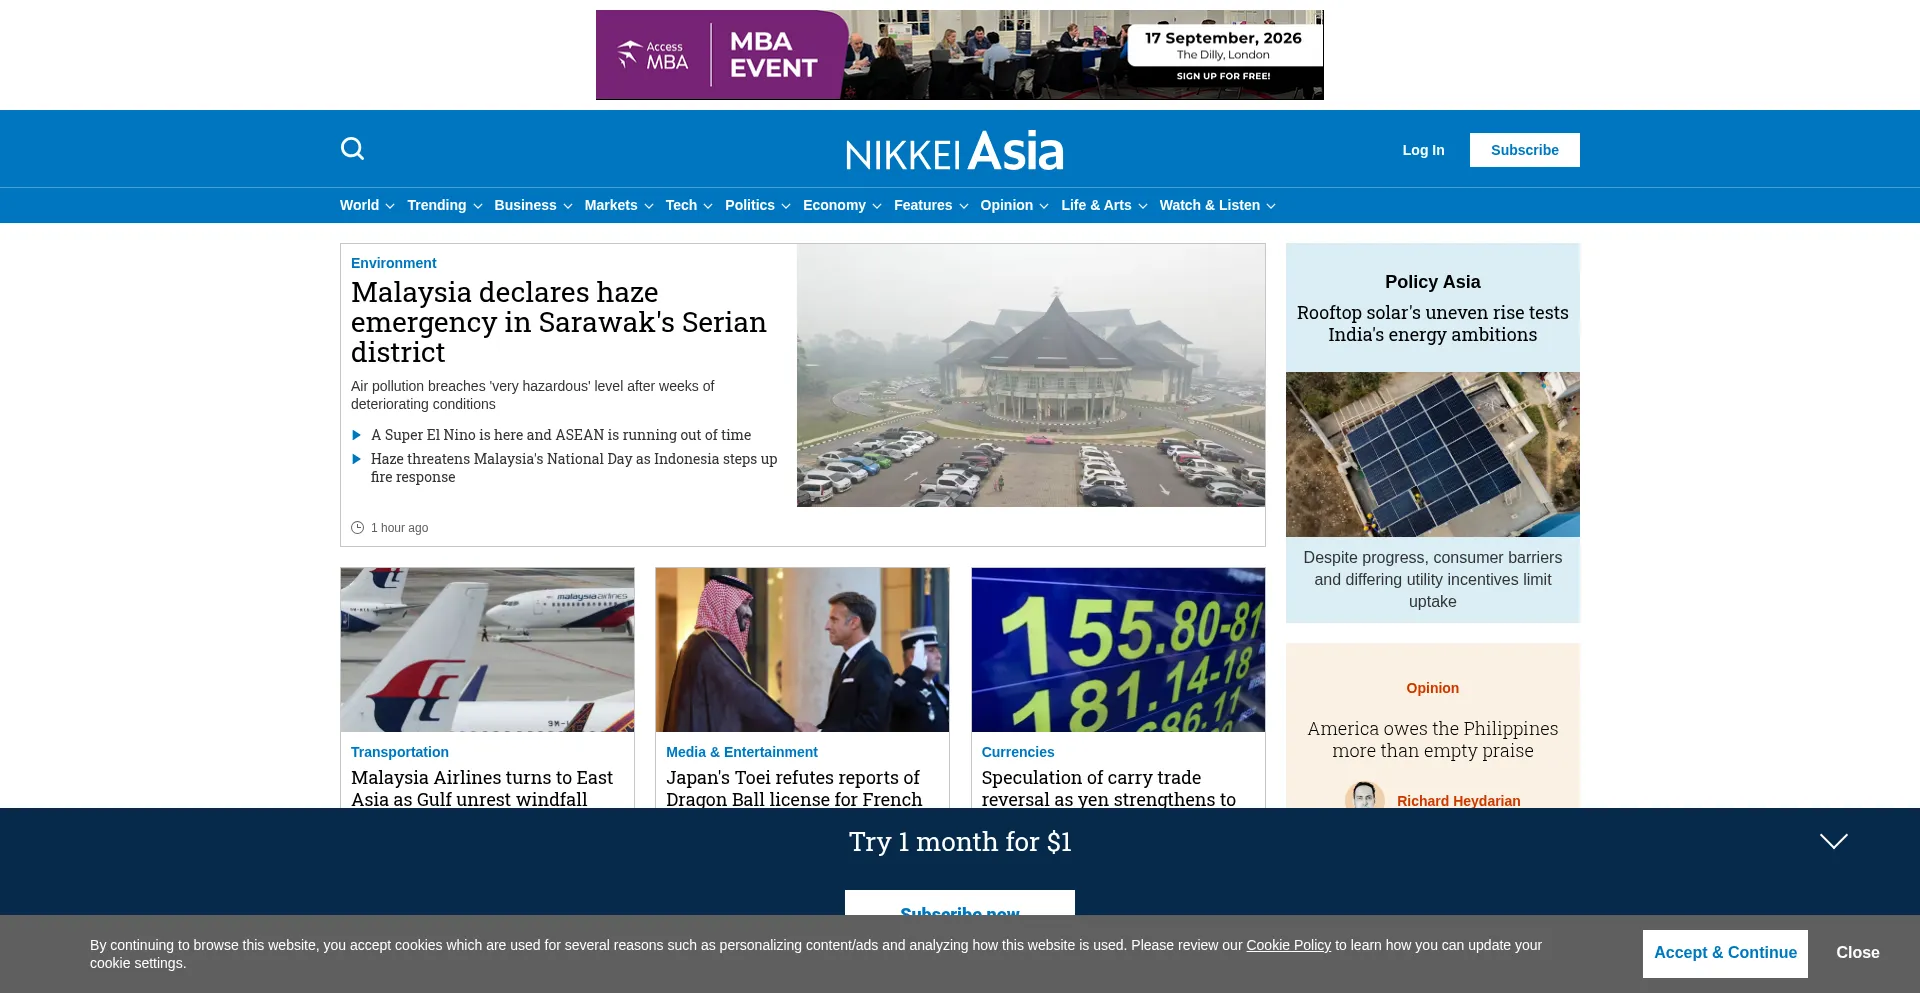Click Richard Heydarian's author avatar
Screen dimensions: 1920x993
point(1365,797)
